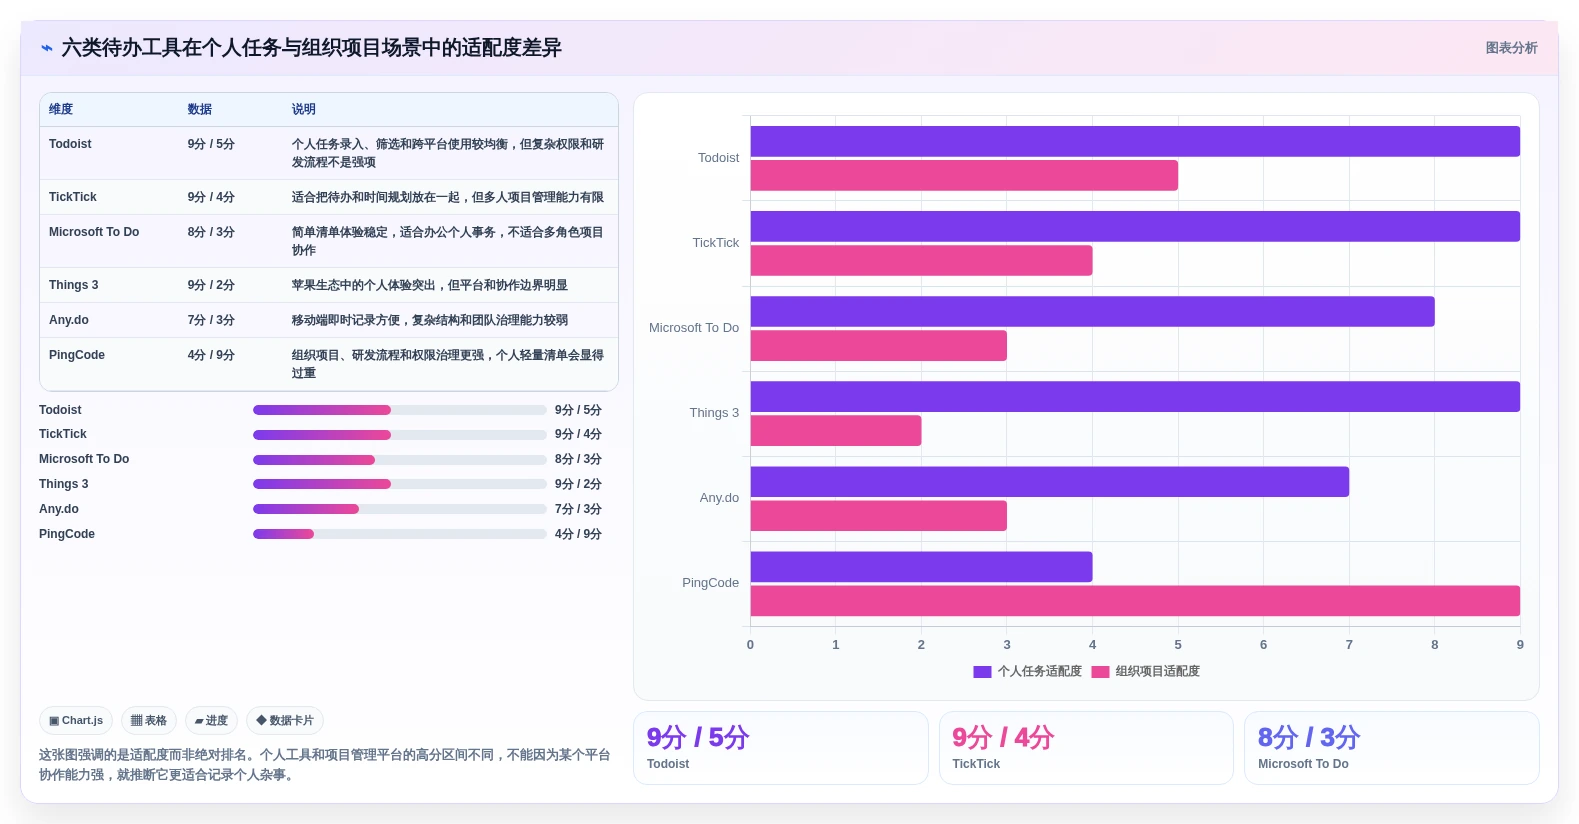Click the Any.do description 移动端即时记录方便
This screenshot has width=1579, height=824.
(429, 320)
